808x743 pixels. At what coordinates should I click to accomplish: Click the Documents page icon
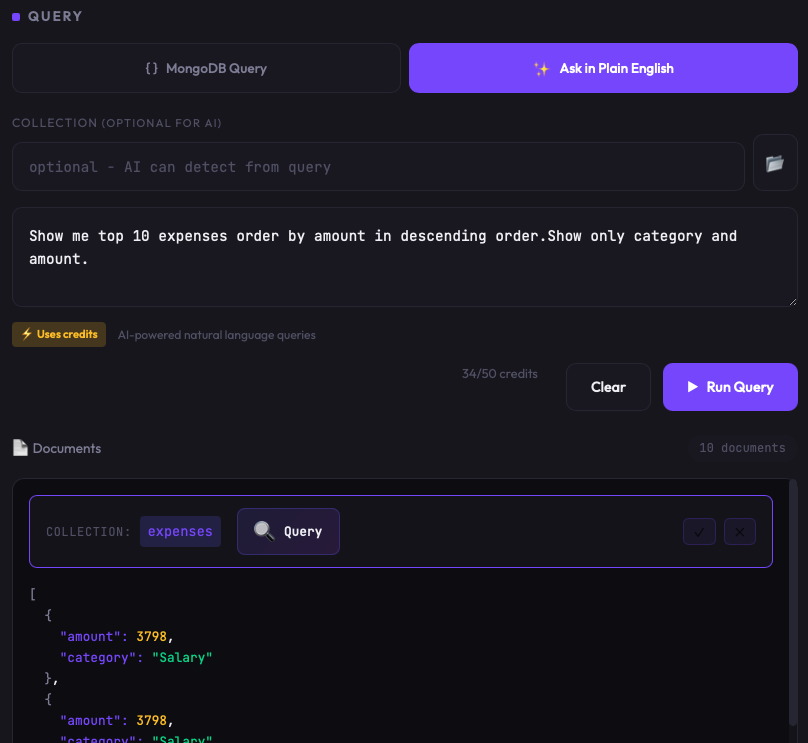coord(20,448)
